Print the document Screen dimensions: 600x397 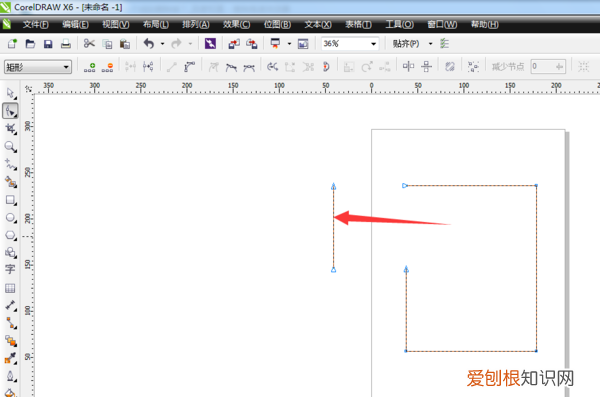(66, 44)
